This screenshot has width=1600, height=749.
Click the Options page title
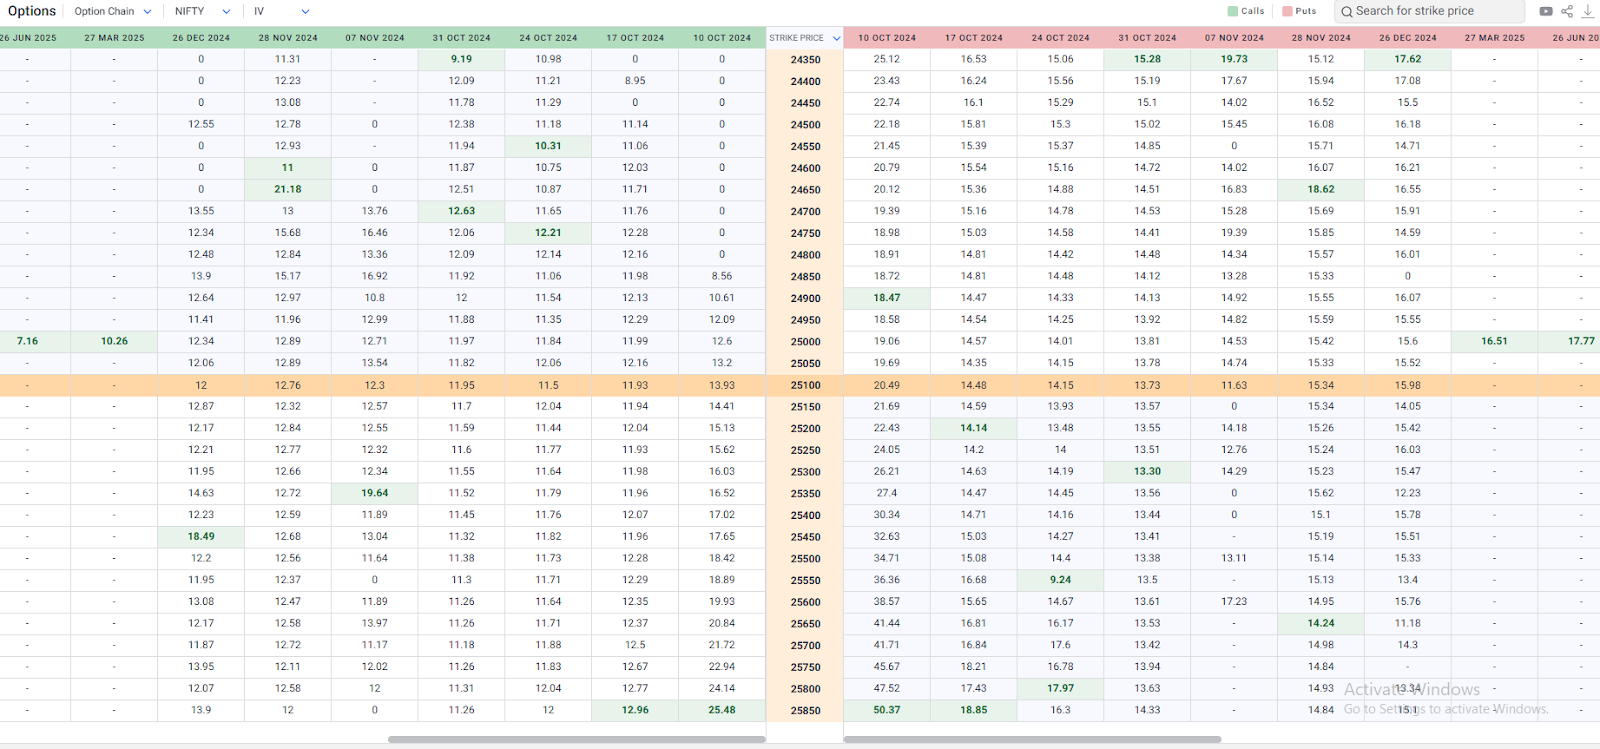(32, 11)
